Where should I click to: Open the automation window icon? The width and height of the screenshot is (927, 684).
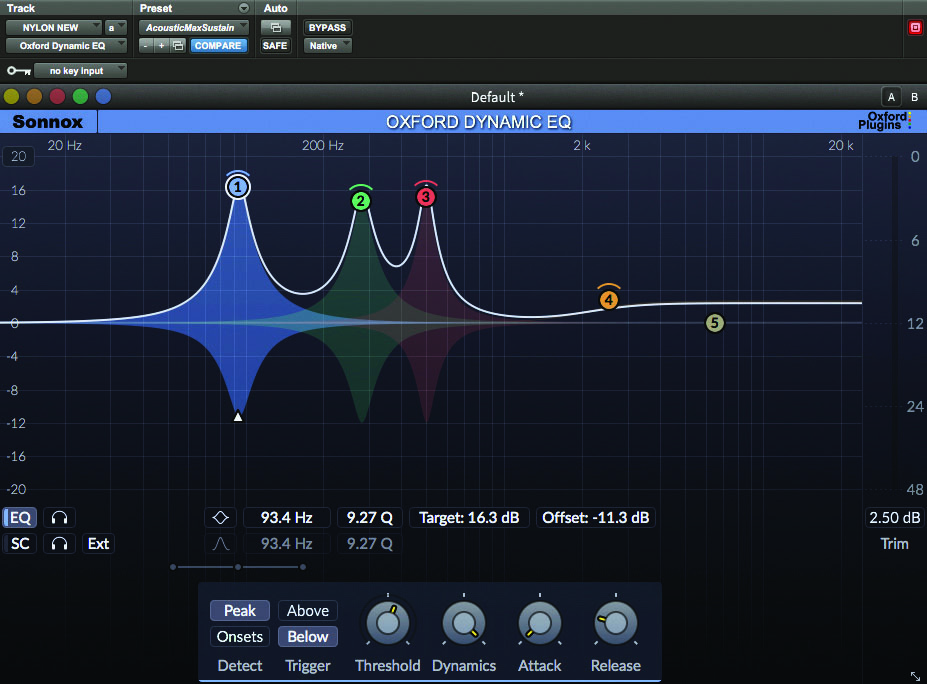click(x=275, y=28)
